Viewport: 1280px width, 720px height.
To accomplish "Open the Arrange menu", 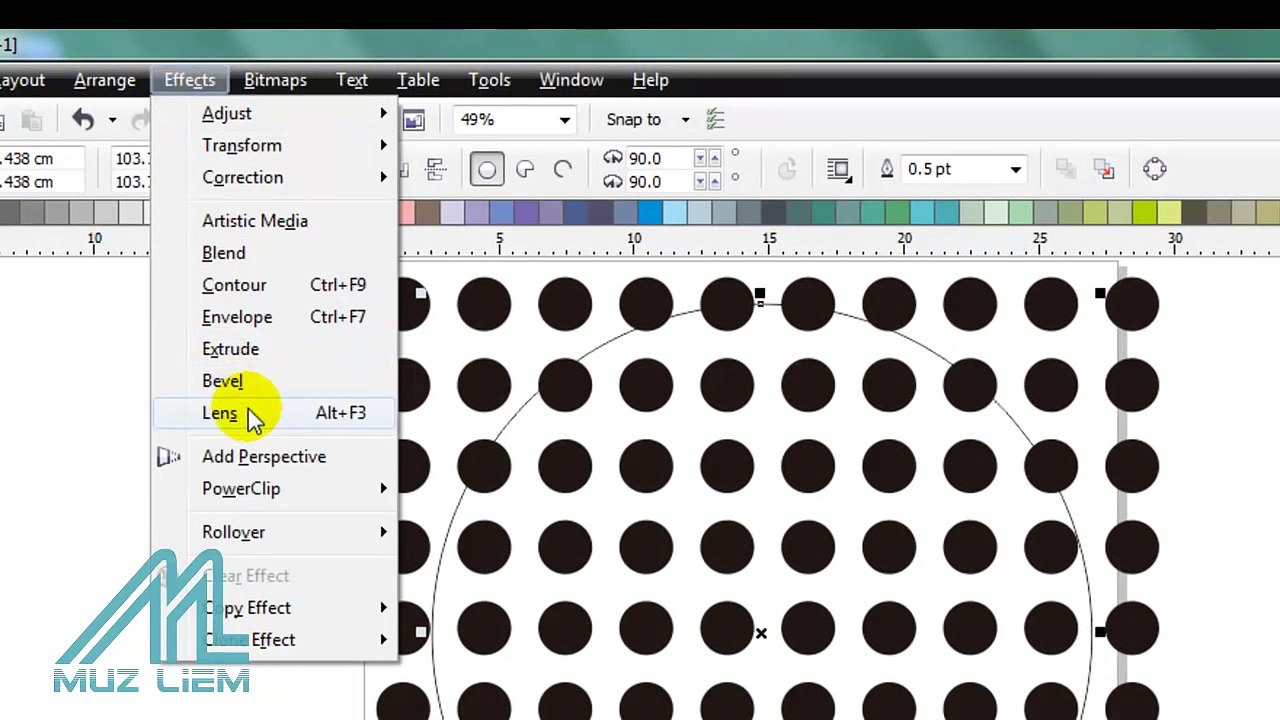I will coord(105,80).
